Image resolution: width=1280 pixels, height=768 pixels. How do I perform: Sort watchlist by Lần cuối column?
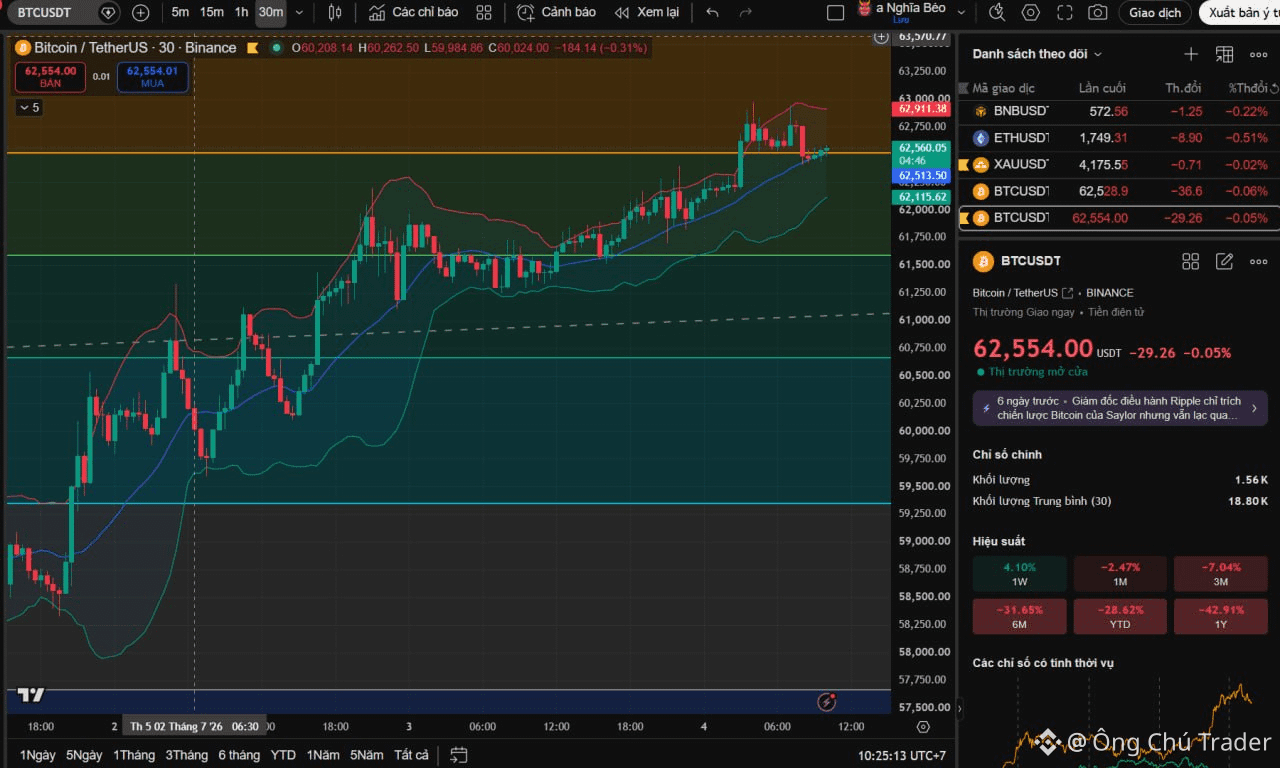1102,88
